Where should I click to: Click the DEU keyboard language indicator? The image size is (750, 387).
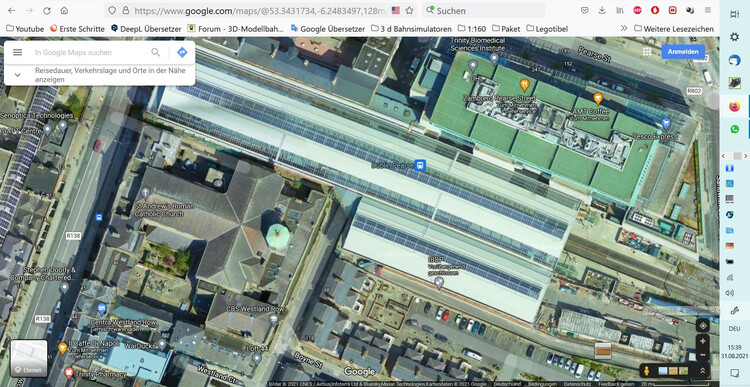pyautogui.click(x=734, y=329)
